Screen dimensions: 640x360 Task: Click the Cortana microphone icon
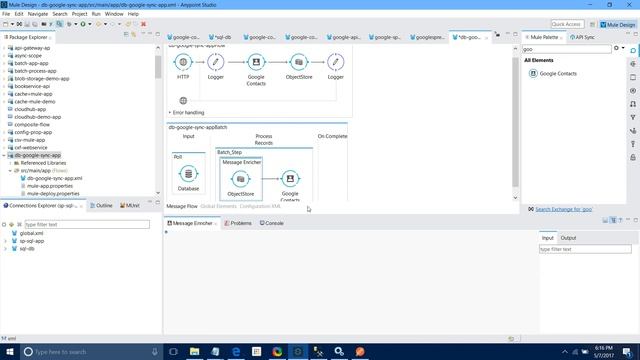pyautogui.click(x=155, y=351)
